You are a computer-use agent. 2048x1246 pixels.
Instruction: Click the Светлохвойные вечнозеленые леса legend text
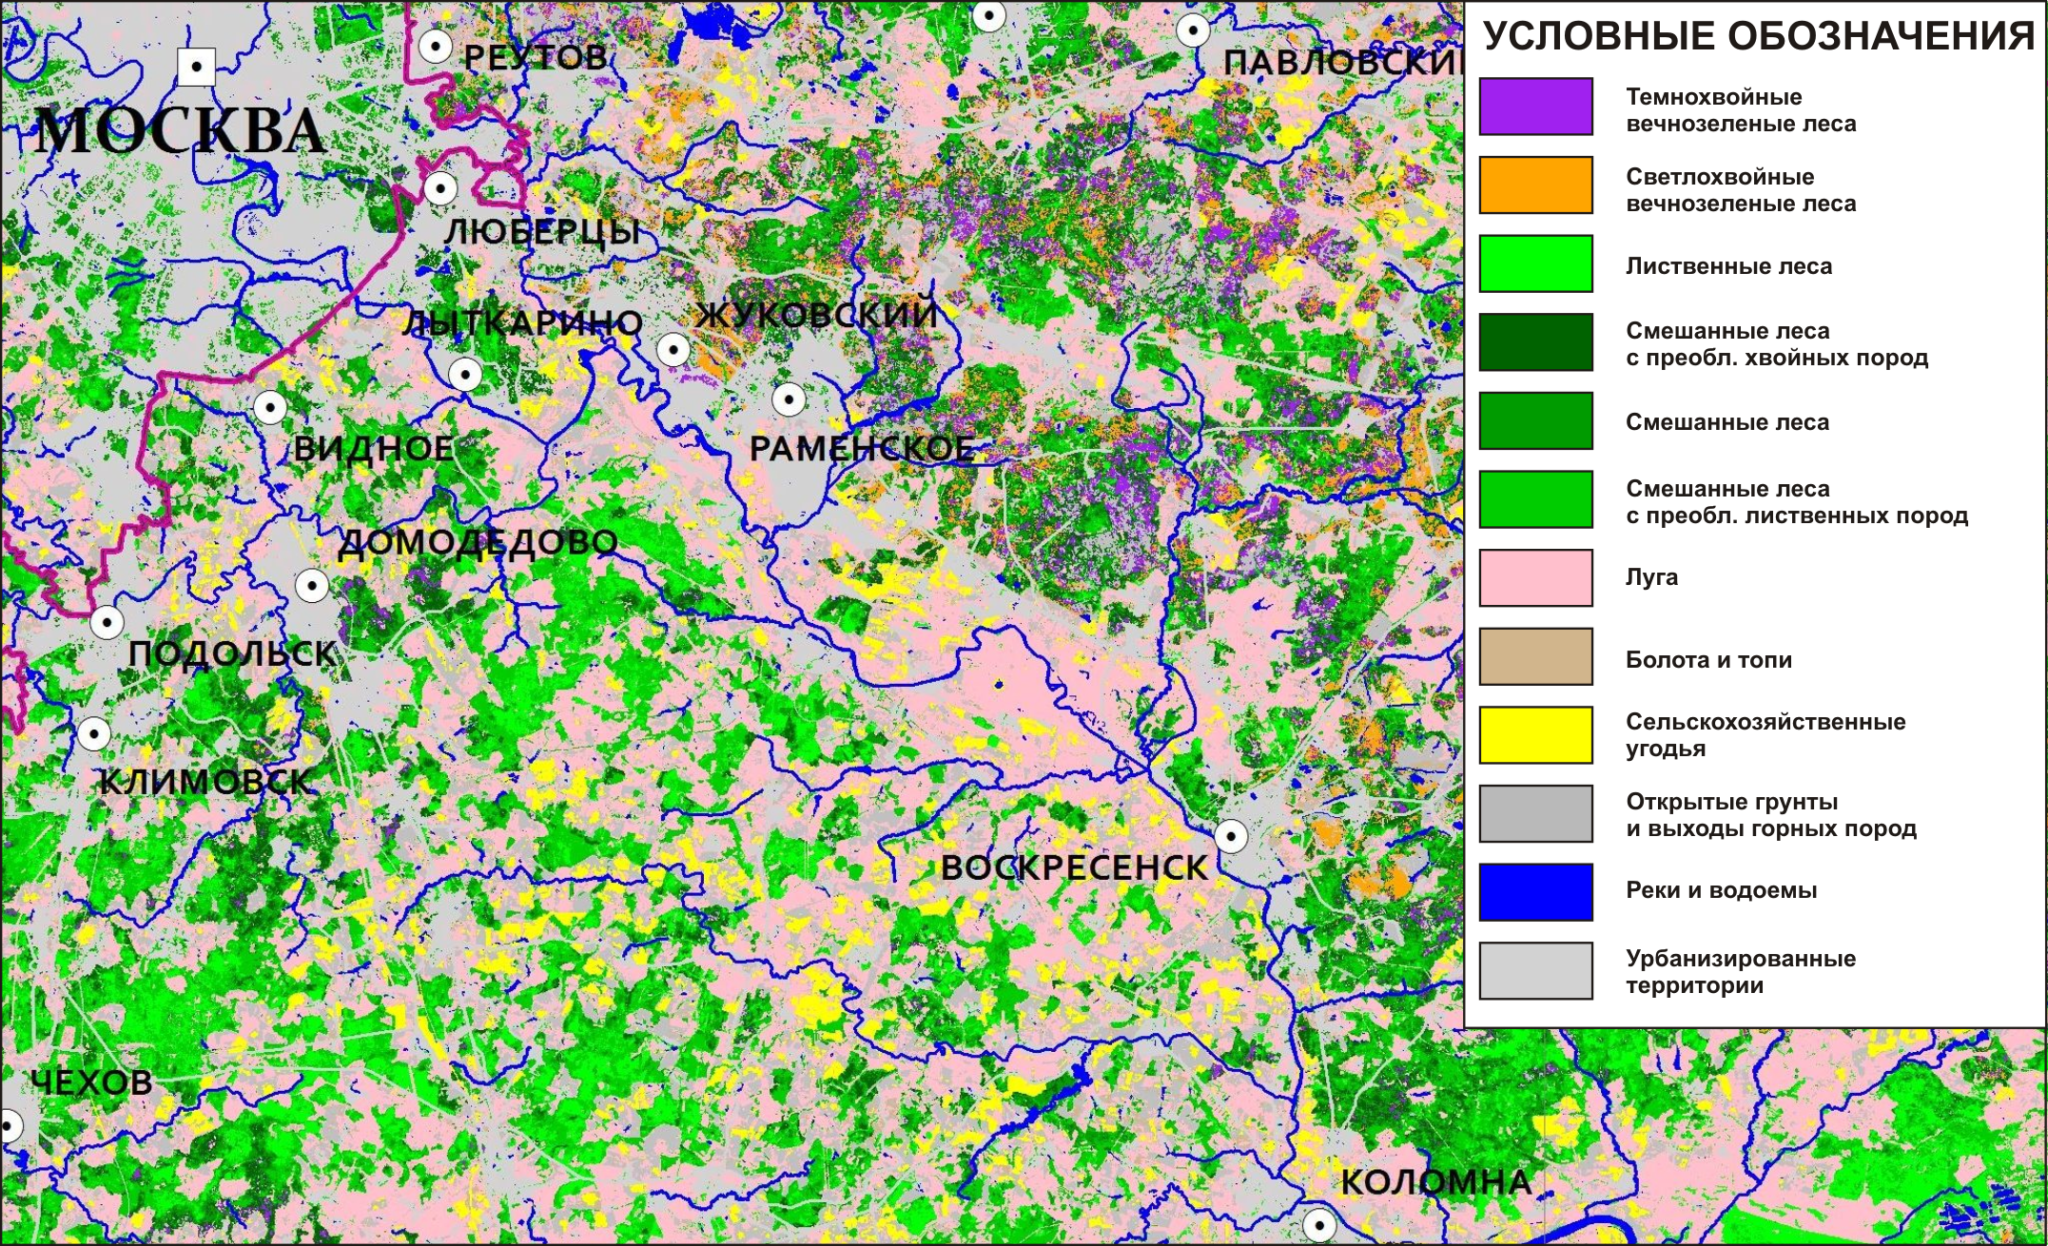tap(1741, 190)
